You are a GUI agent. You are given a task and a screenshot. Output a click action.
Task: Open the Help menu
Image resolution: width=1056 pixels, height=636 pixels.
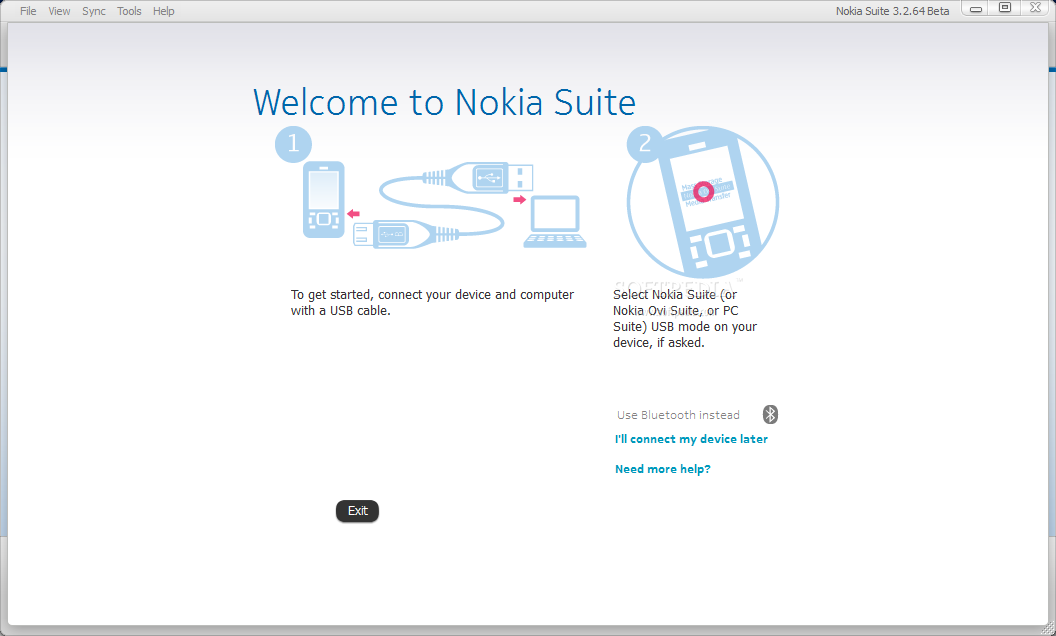(163, 11)
